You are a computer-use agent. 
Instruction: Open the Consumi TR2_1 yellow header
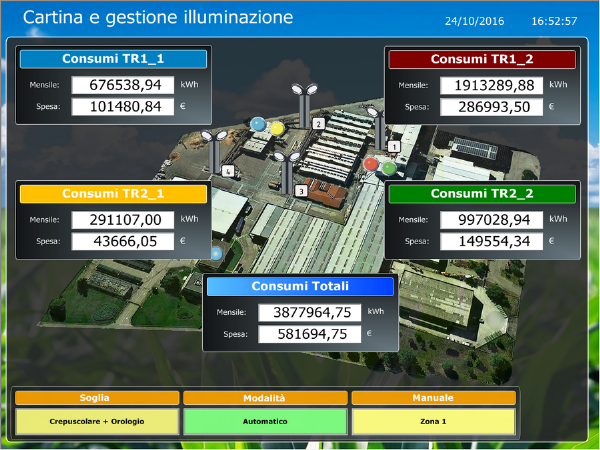(113, 194)
